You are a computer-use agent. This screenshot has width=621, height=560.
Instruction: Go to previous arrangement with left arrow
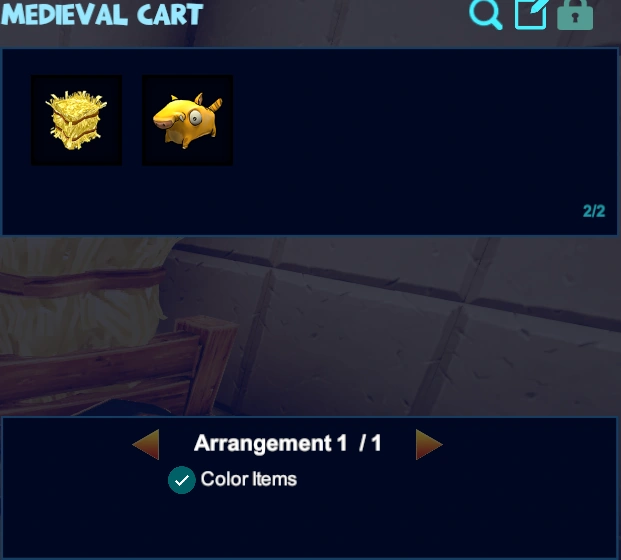click(146, 444)
